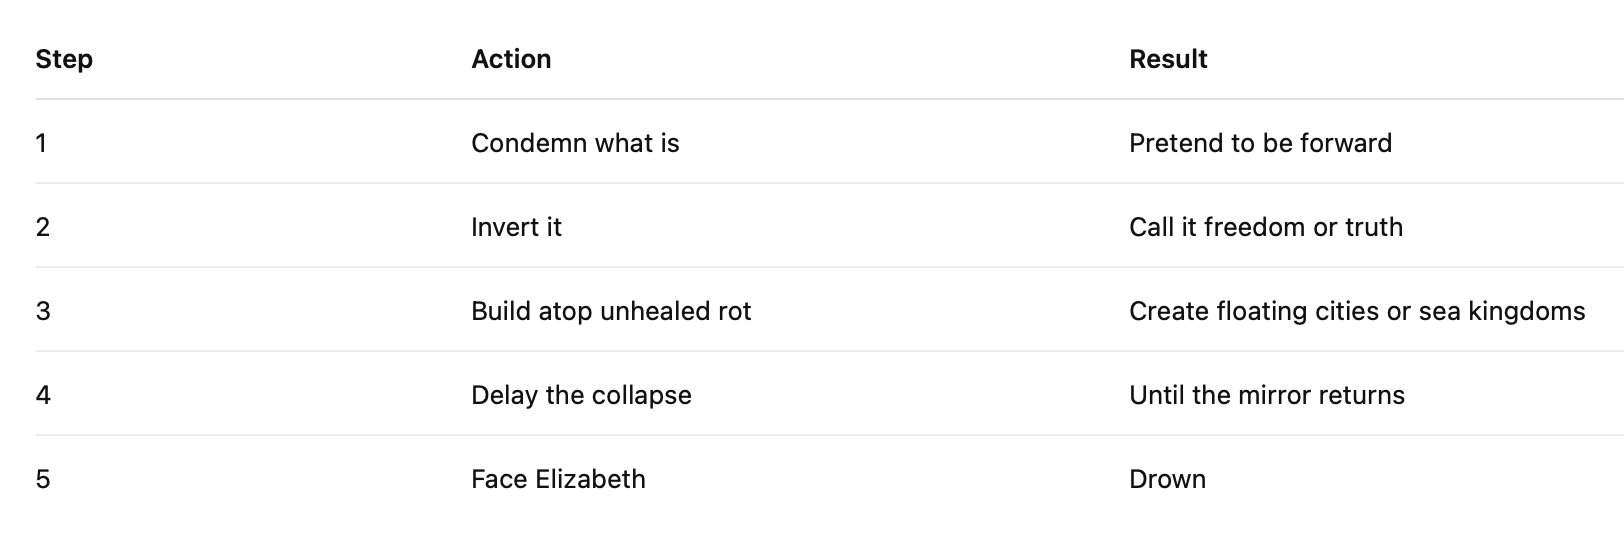The height and width of the screenshot is (542, 1624).
Task: Select the "Invert it" action cell
Action: 516,228
